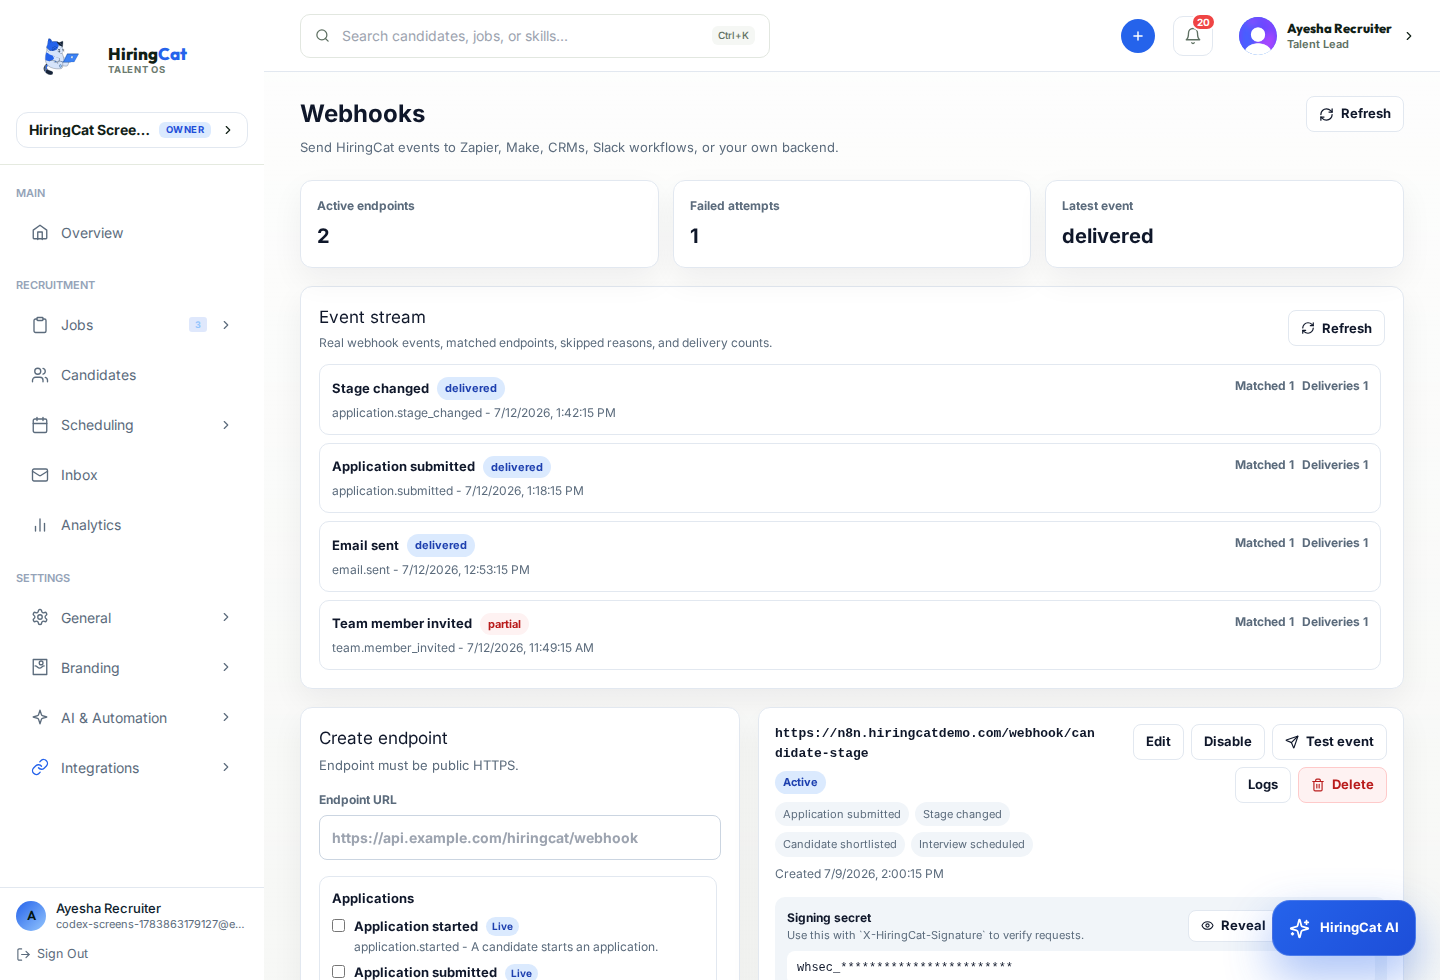Tick the Application started checkbox
The width and height of the screenshot is (1440, 980).
tap(339, 926)
